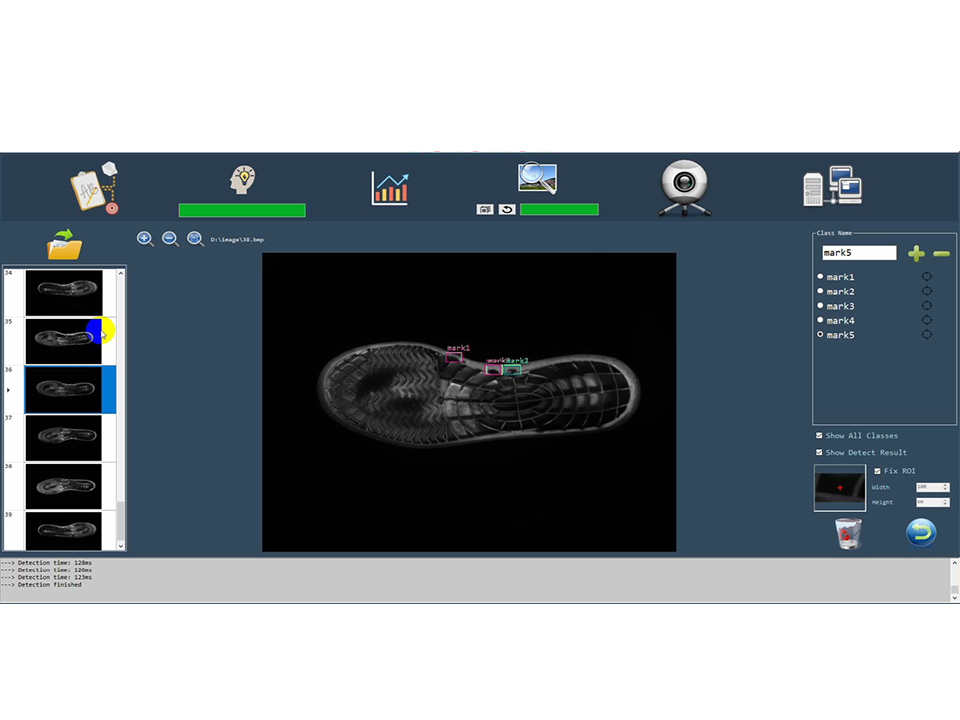Add a class with the green plus
This screenshot has height=720, width=960.
pyautogui.click(x=915, y=254)
